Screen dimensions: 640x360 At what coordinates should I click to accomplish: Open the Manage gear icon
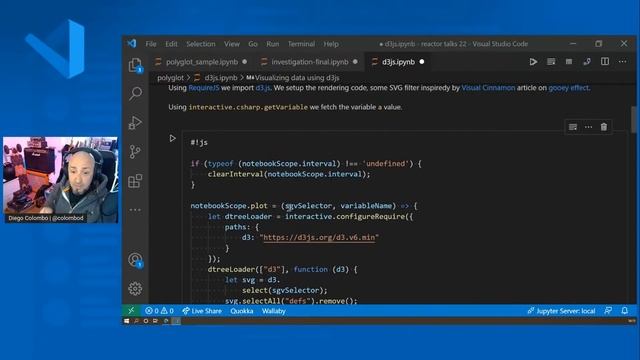coord(135,289)
